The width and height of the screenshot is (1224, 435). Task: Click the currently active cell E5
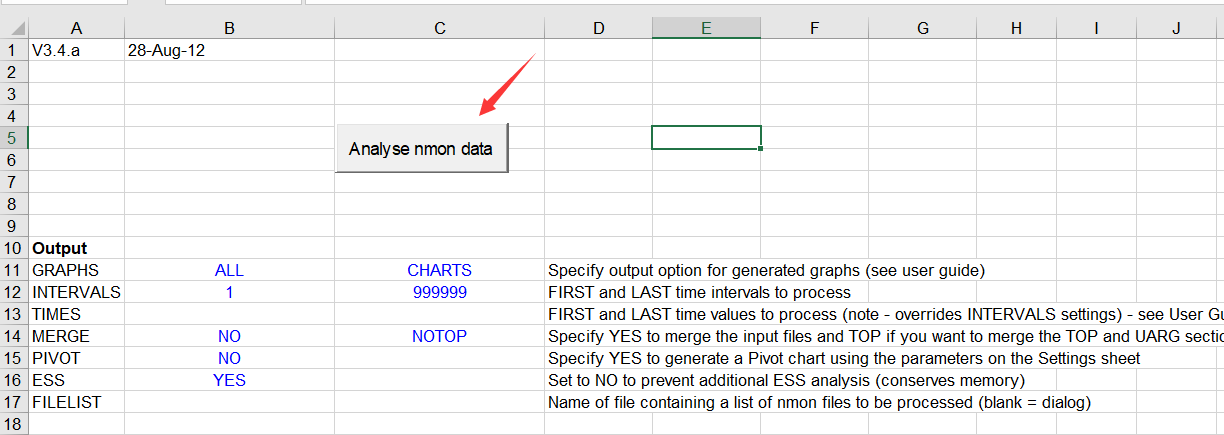pyautogui.click(x=706, y=137)
